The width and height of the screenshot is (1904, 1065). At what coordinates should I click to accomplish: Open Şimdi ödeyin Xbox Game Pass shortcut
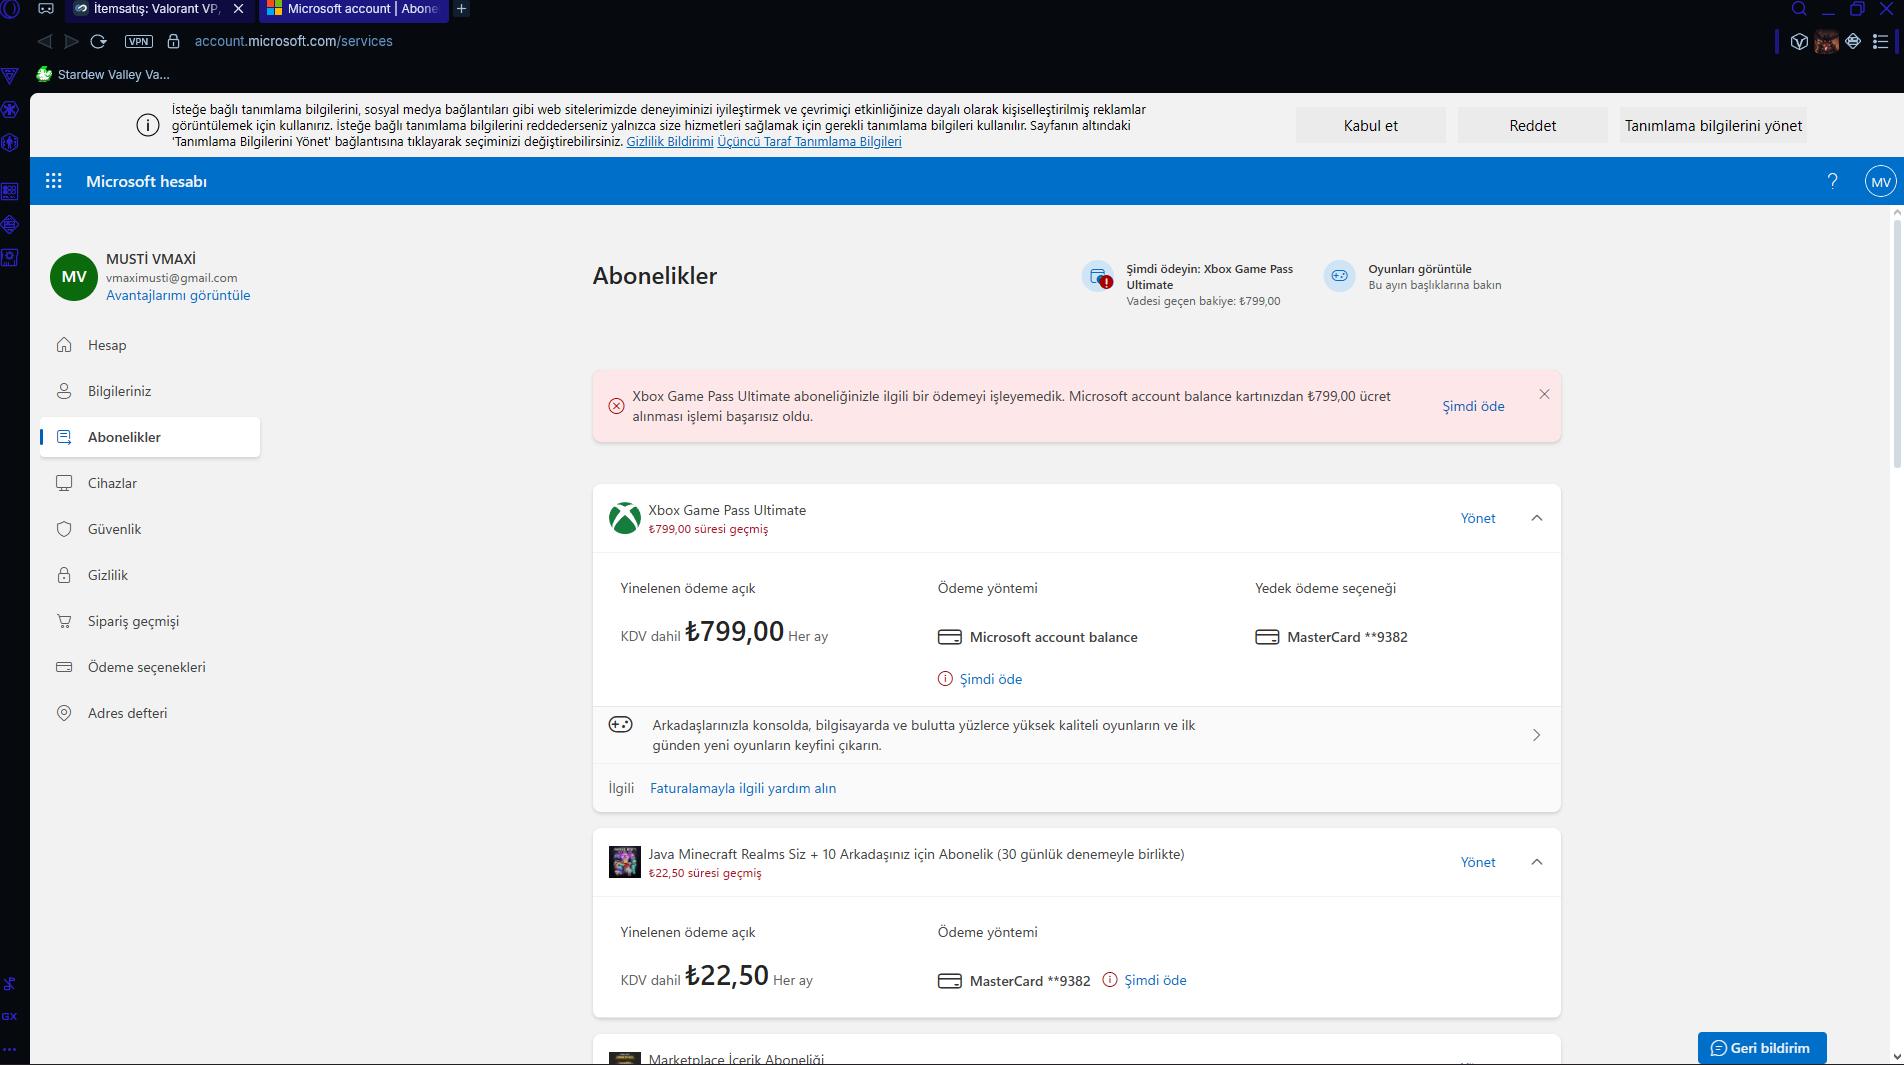tap(1189, 284)
